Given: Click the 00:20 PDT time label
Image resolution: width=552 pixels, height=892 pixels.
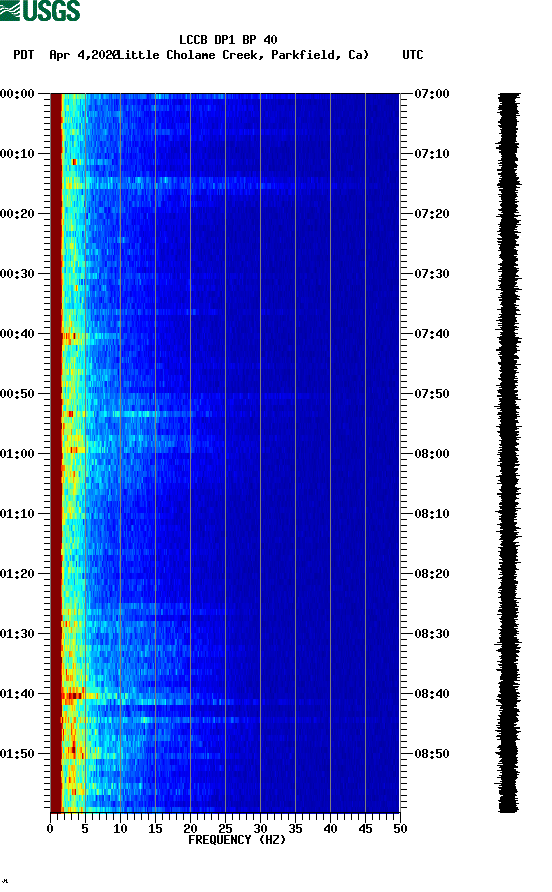Looking at the screenshot, I should (17, 213).
